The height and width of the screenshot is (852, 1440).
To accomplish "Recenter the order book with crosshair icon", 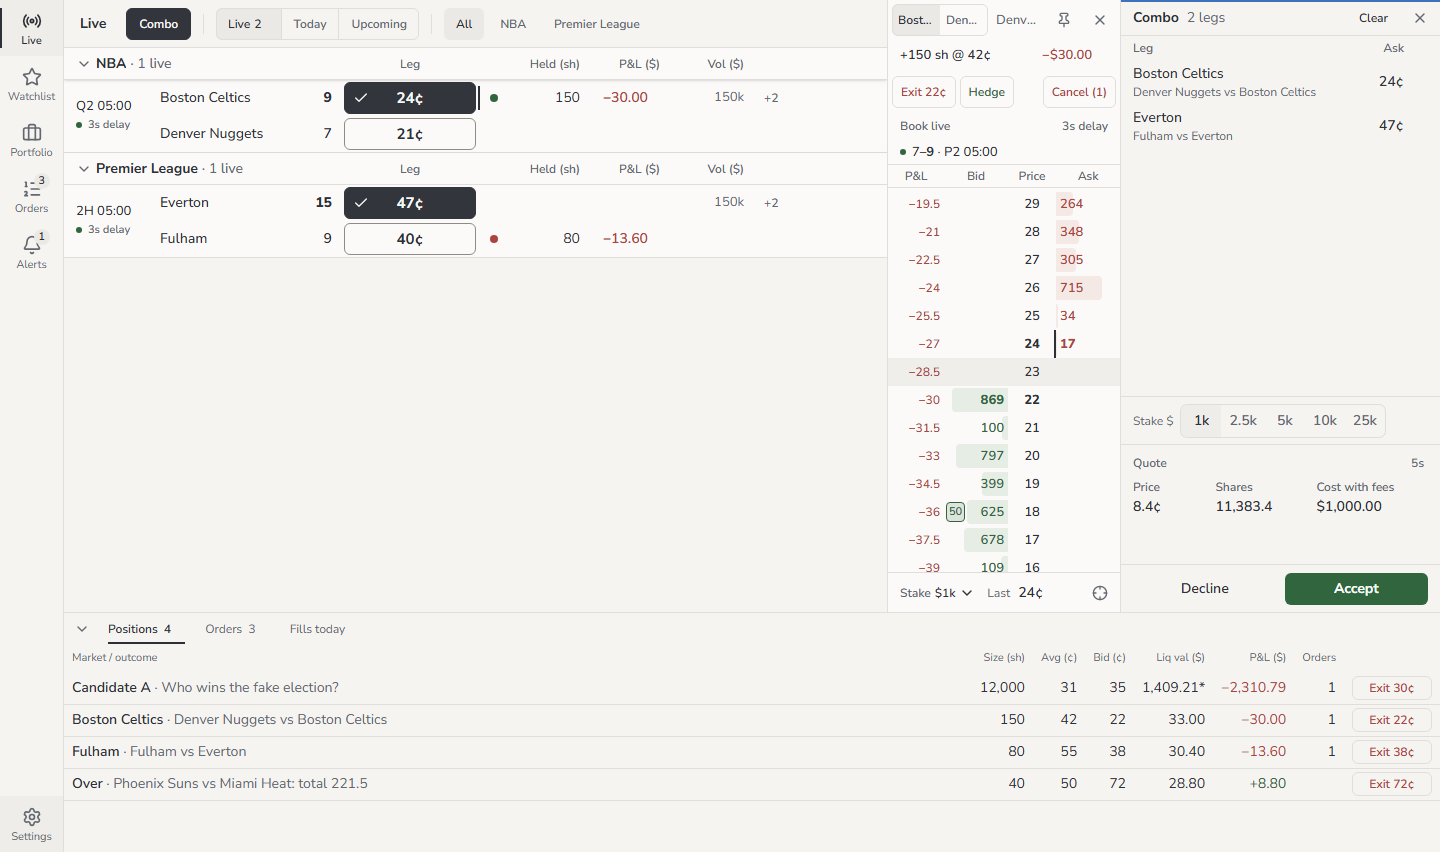I will (1100, 593).
